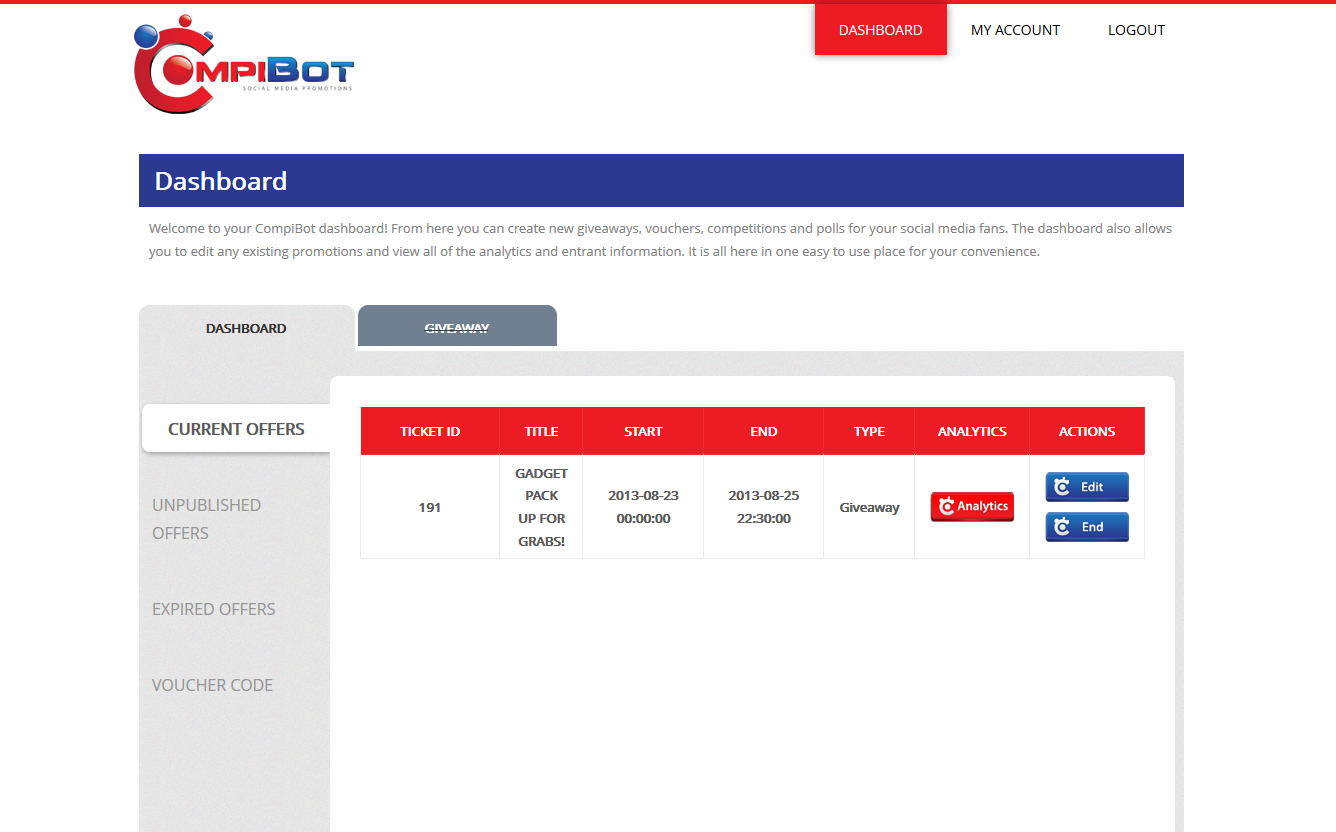Edit the Gadget Pack giveaway

pos(1087,487)
